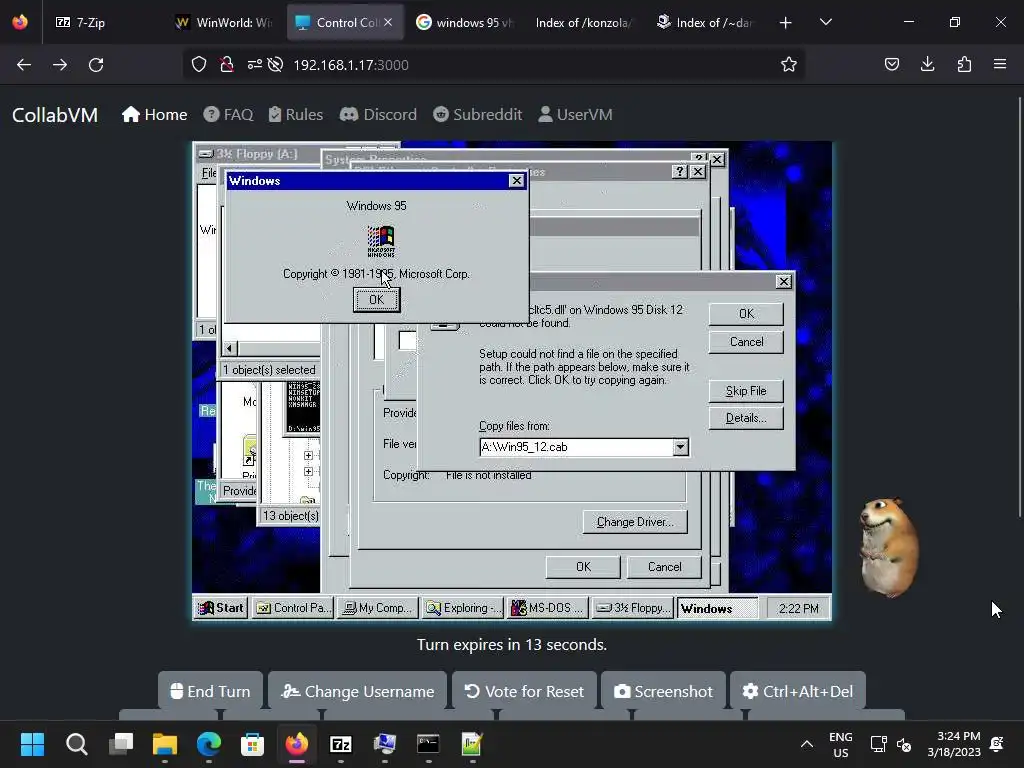Click Cancel at the bottom of driver properties dialog
Screen dimensions: 1024x768
point(664,567)
